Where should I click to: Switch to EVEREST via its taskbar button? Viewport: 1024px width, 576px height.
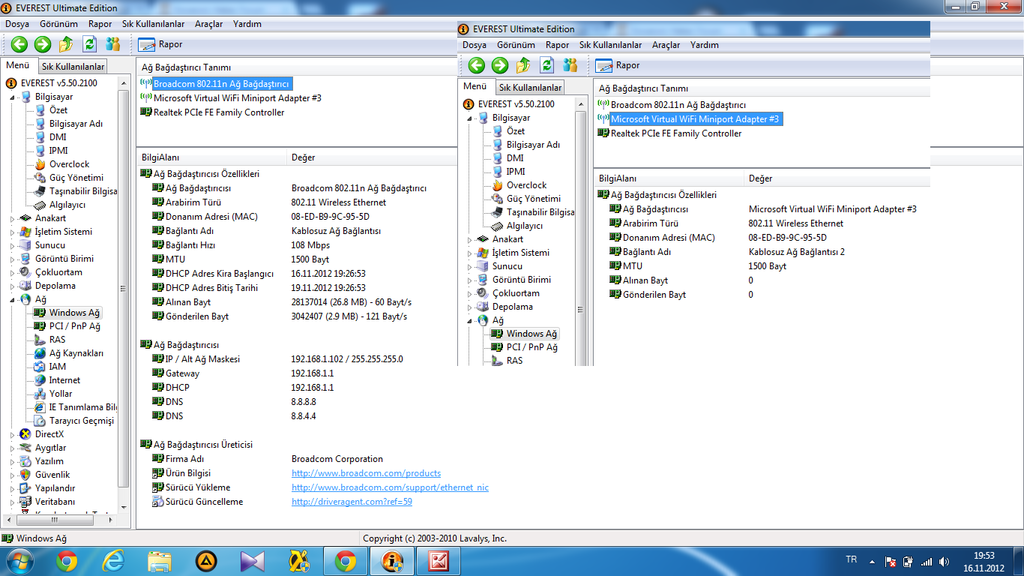point(392,562)
